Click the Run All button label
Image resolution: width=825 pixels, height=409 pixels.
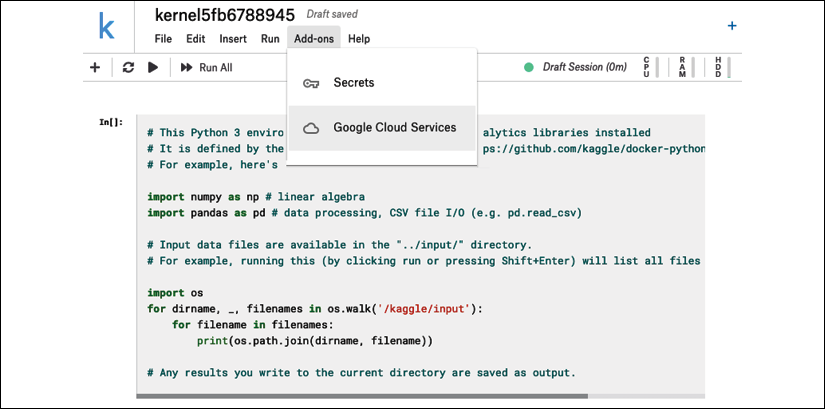(216, 67)
